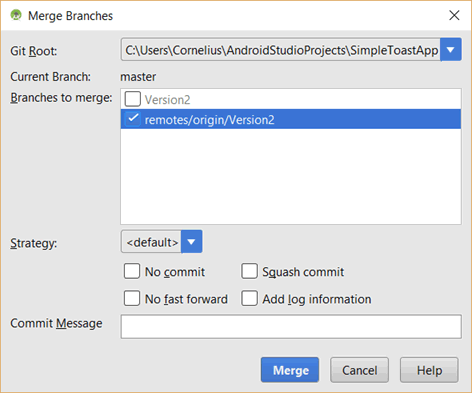
Task: Select the Version2 branch row
Action: pyautogui.click(x=291, y=99)
